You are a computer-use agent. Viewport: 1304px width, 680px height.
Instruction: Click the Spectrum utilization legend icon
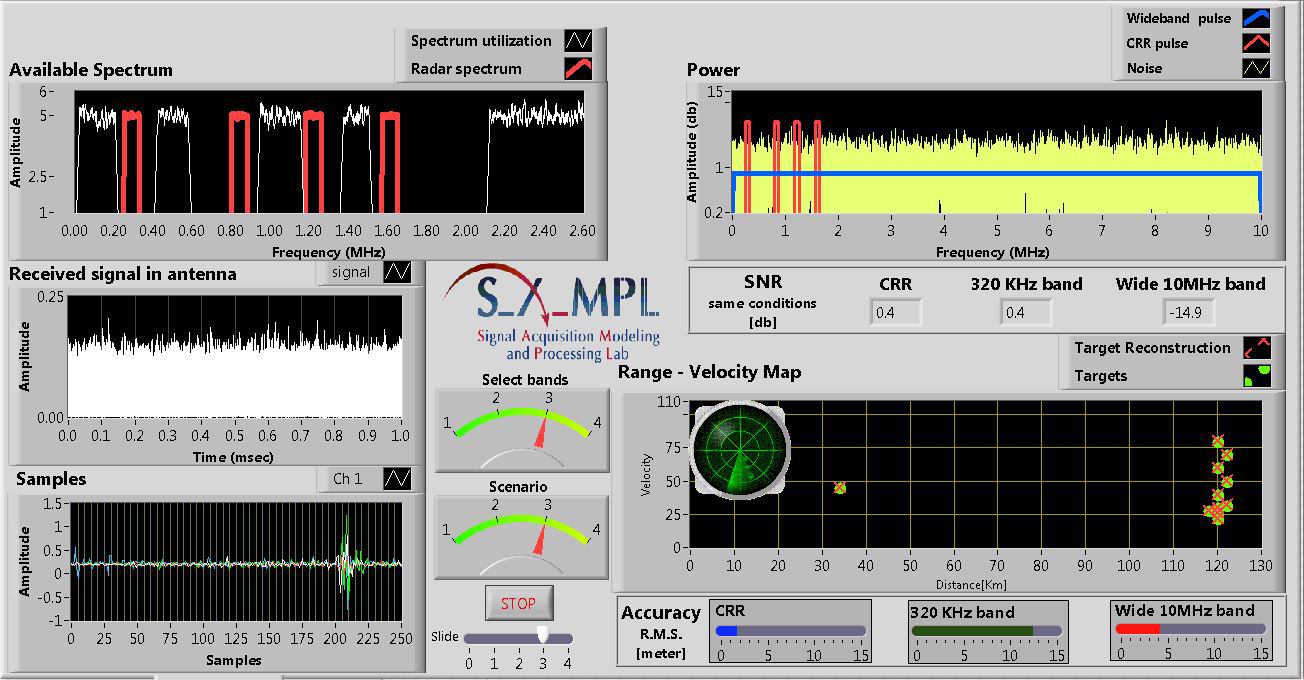point(578,41)
